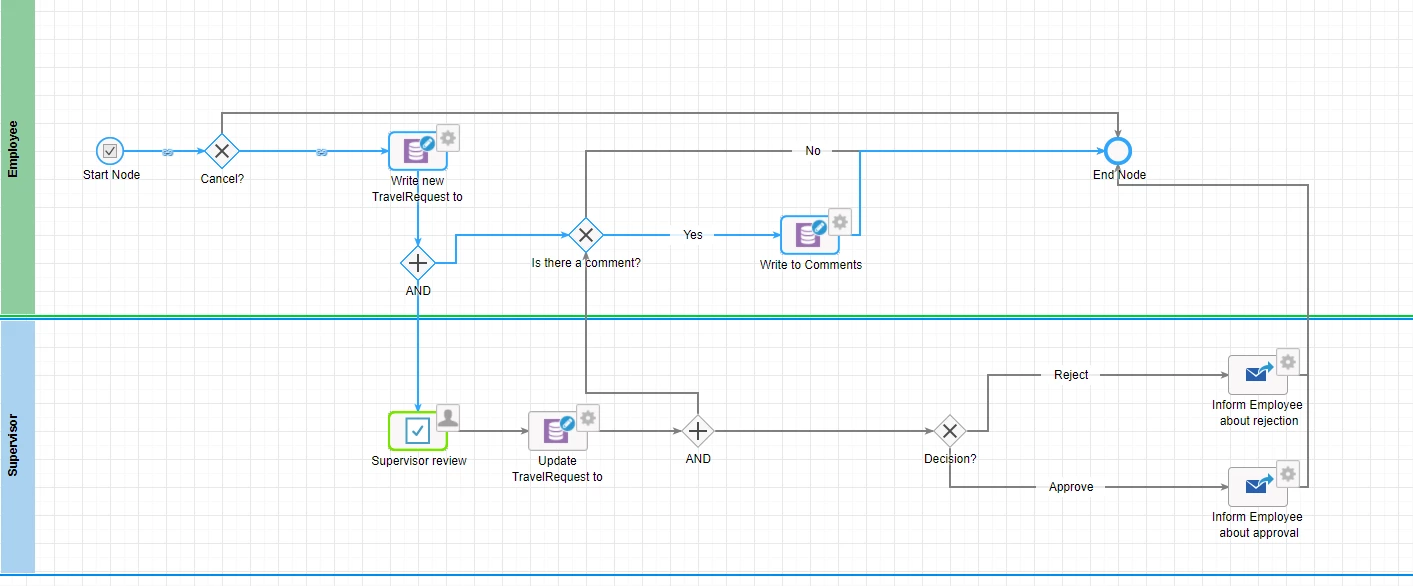Select the AND gateway in Employee lane
Image resolution: width=1413 pixels, height=586 pixels.
pyautogui.click(x=417, y=264)
